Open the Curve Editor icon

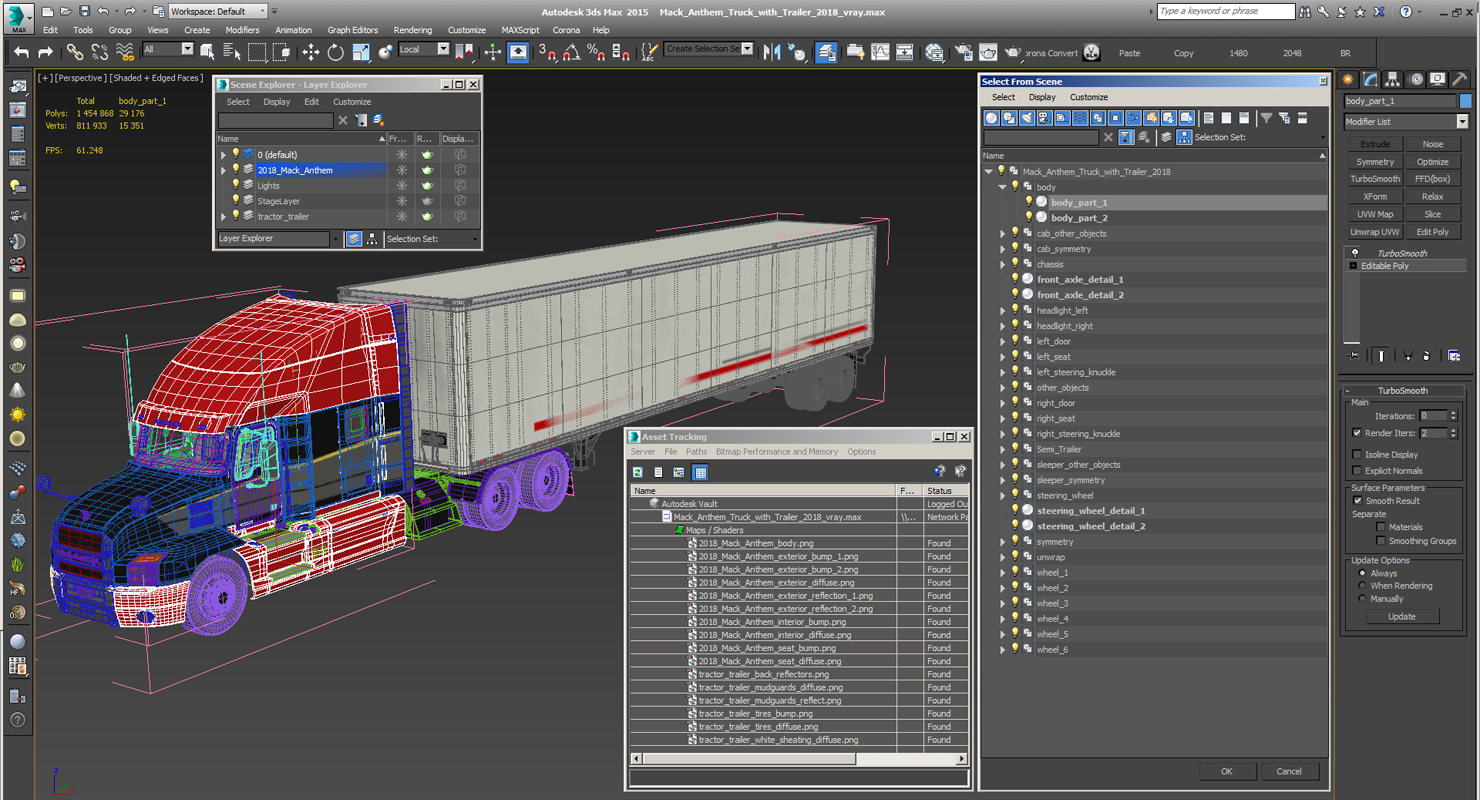click(x=880, y=52)
